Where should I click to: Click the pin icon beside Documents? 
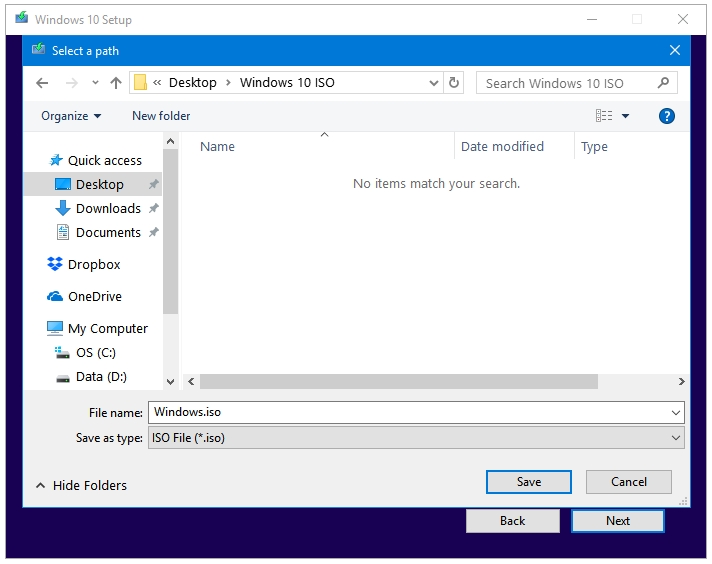[x=153, y=233]
